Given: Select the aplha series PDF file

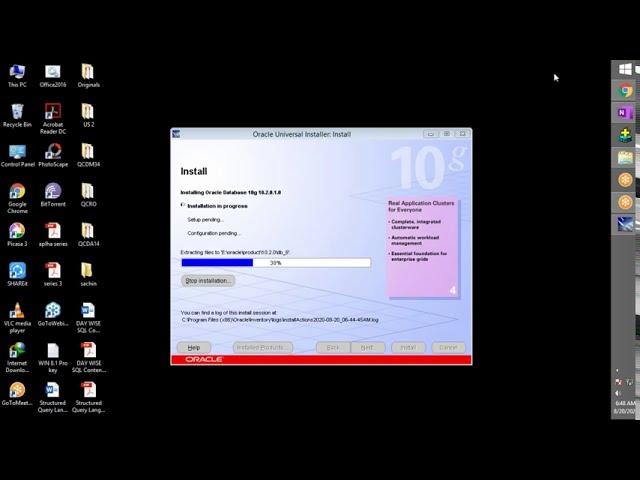Looking at the screenshot, I should [x=53, y=235].
